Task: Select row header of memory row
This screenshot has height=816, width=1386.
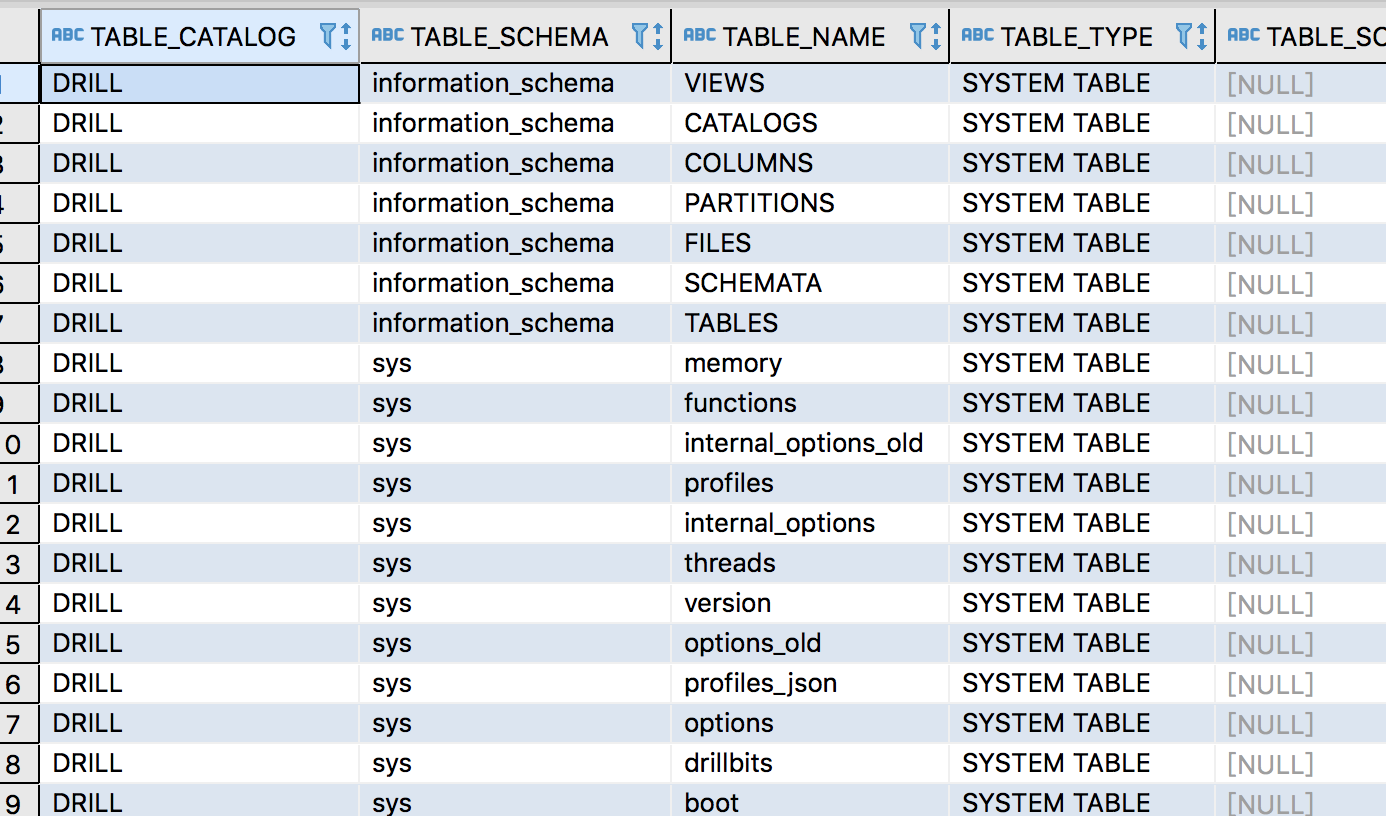Action: 19,363
